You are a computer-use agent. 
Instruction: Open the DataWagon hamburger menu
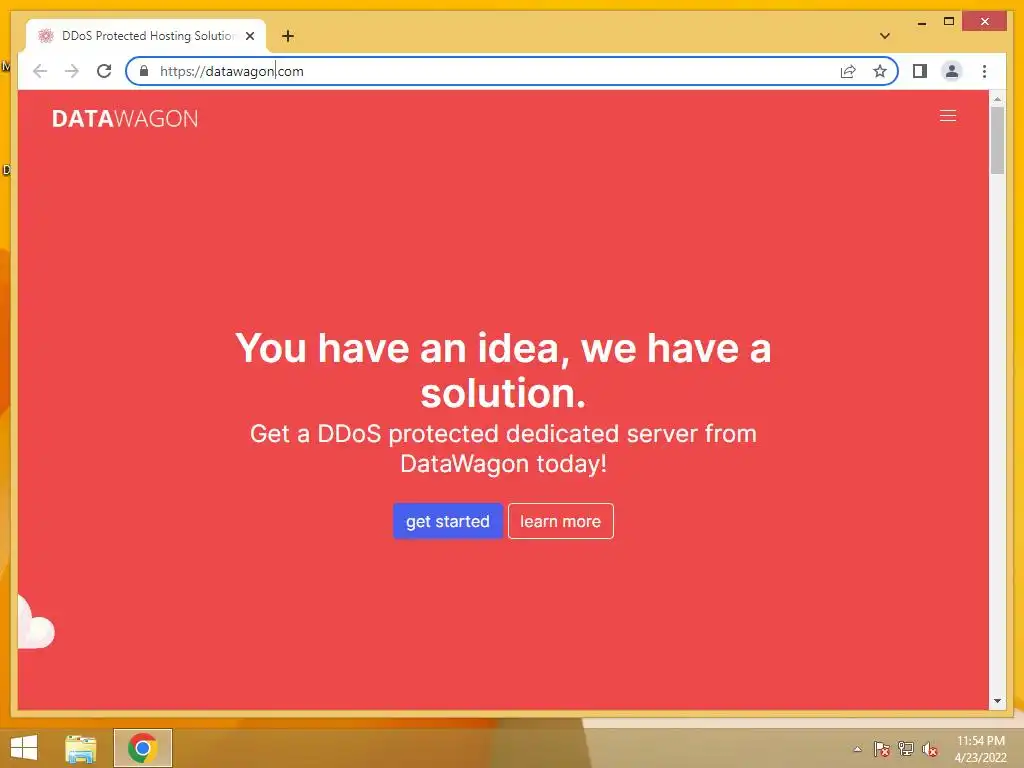coord(948,116)
